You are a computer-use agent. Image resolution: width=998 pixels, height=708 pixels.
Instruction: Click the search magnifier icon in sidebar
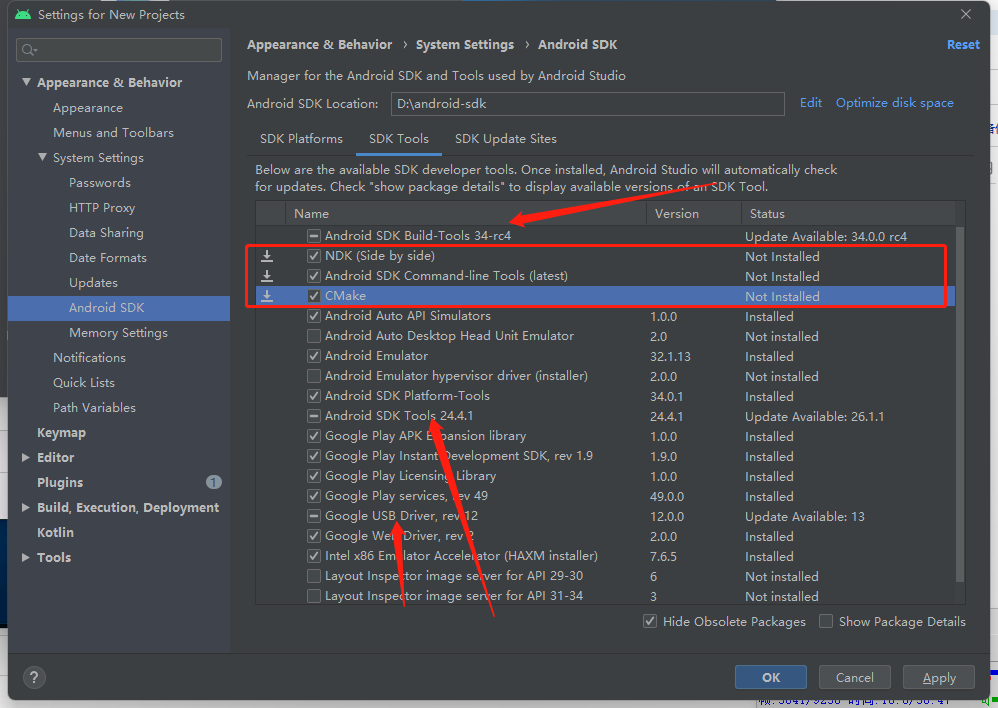[x=29, y=50]
